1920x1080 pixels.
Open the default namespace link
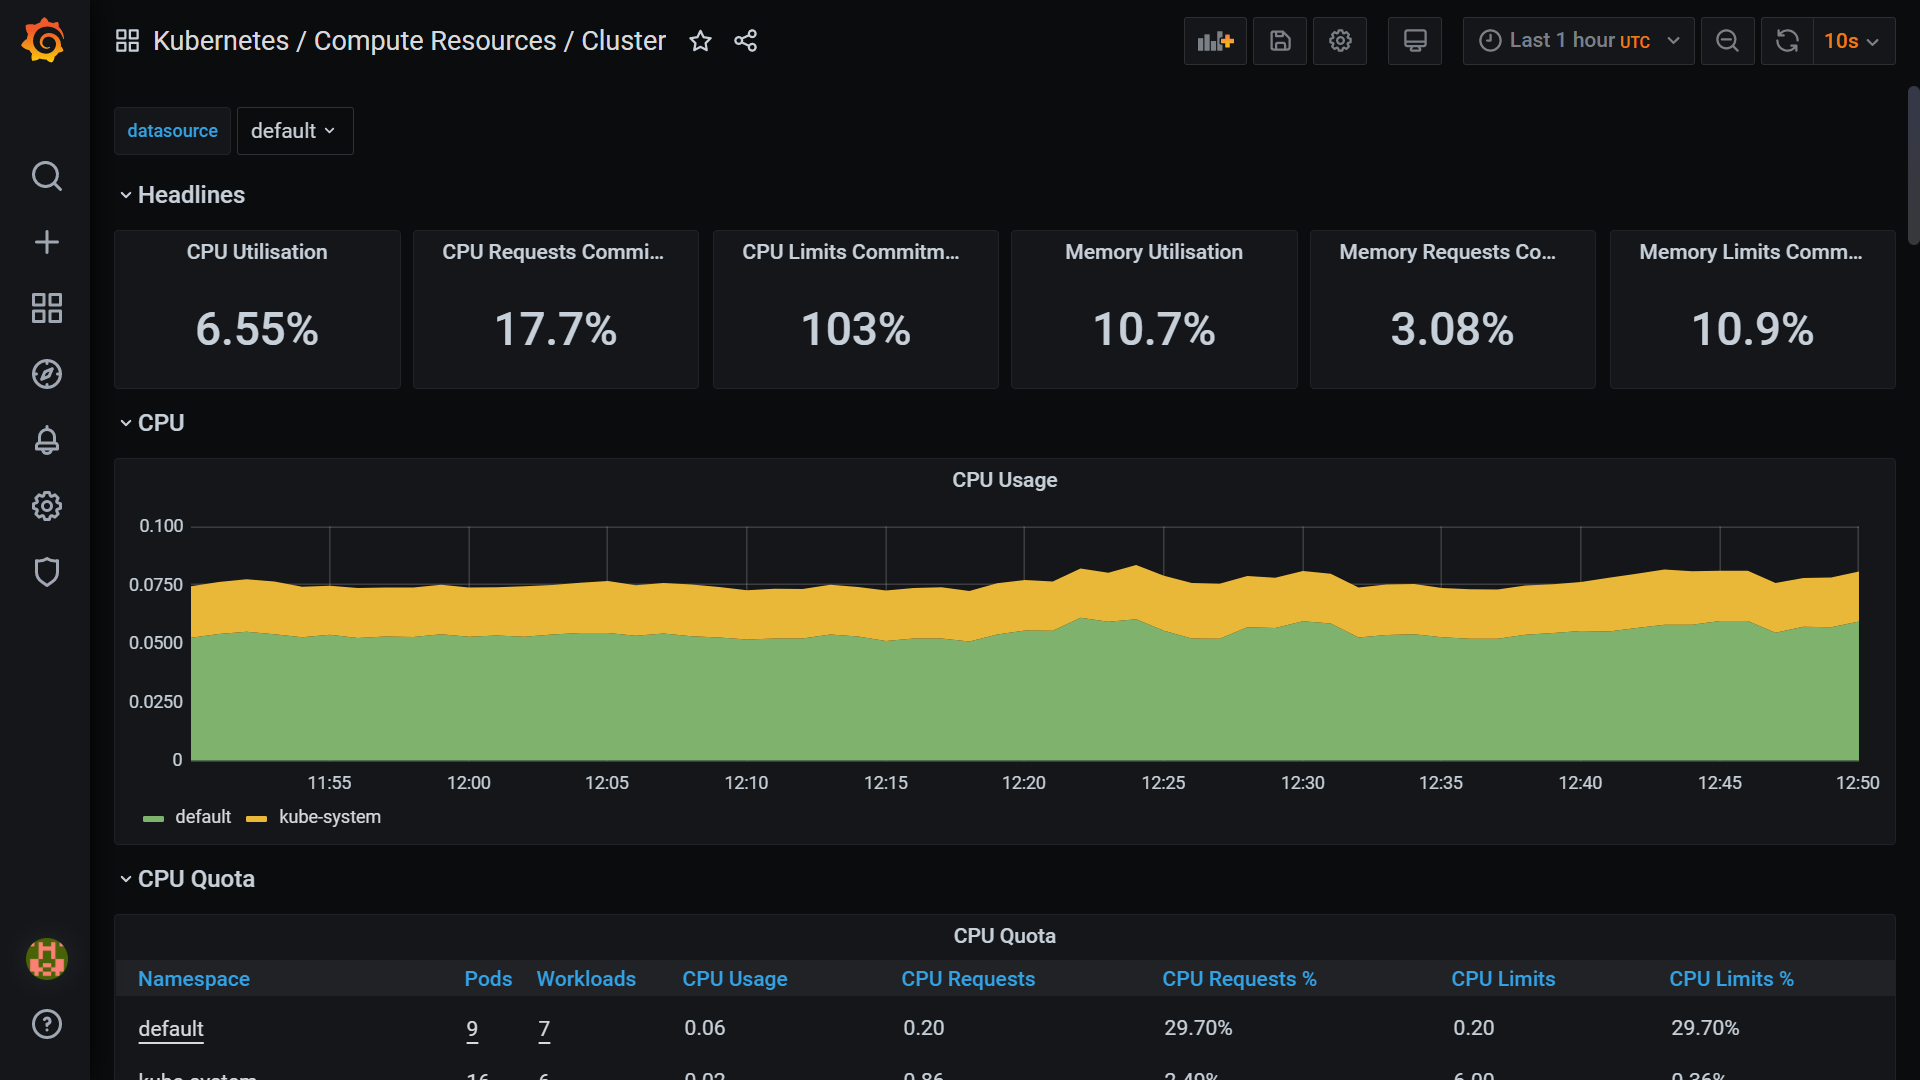coord(171,1028)
